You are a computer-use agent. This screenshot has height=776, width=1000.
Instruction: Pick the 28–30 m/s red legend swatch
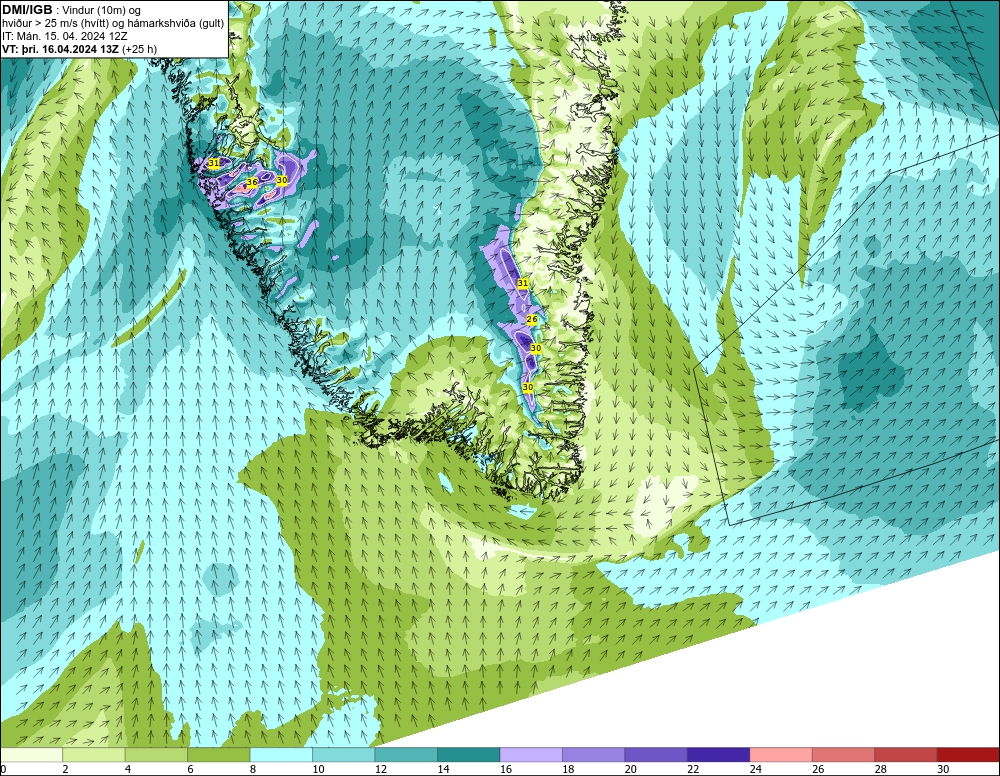point(906,755)
